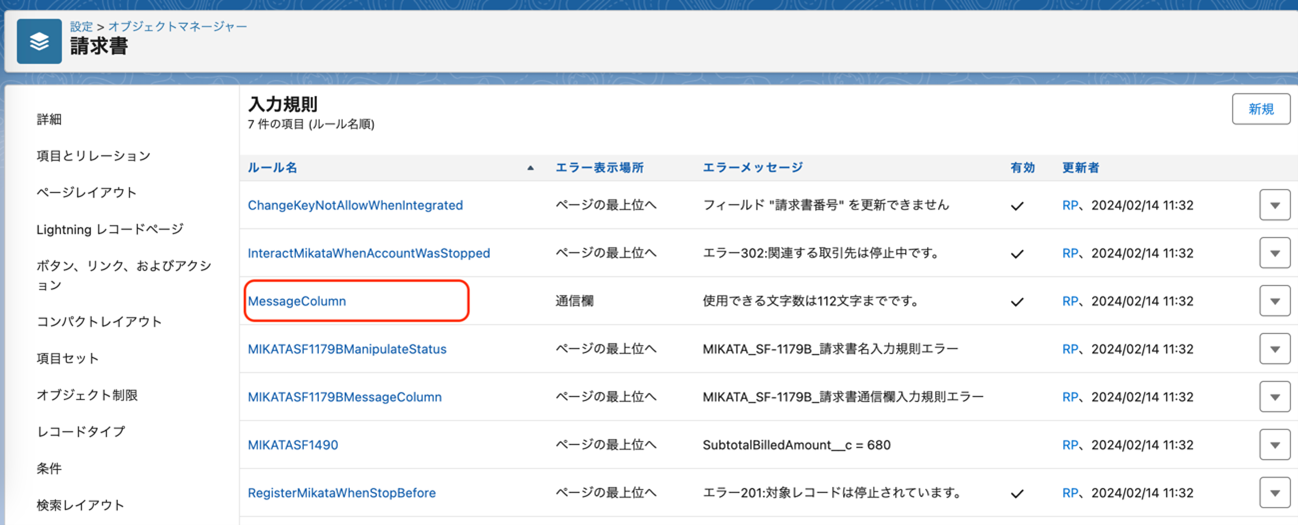
Task: Show actions menu for RegisterMikataWhenStopBefore
Action: (1274, 493)
